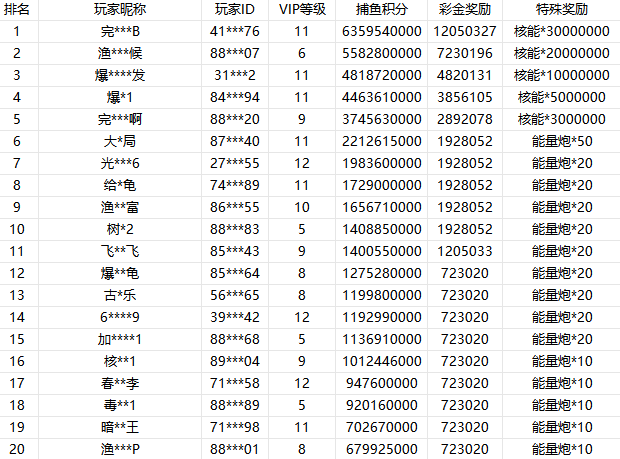This screenshot has height=459, width=620.
Task: Click the 特殊奖励 column header
Action: (x=561, y=9)
